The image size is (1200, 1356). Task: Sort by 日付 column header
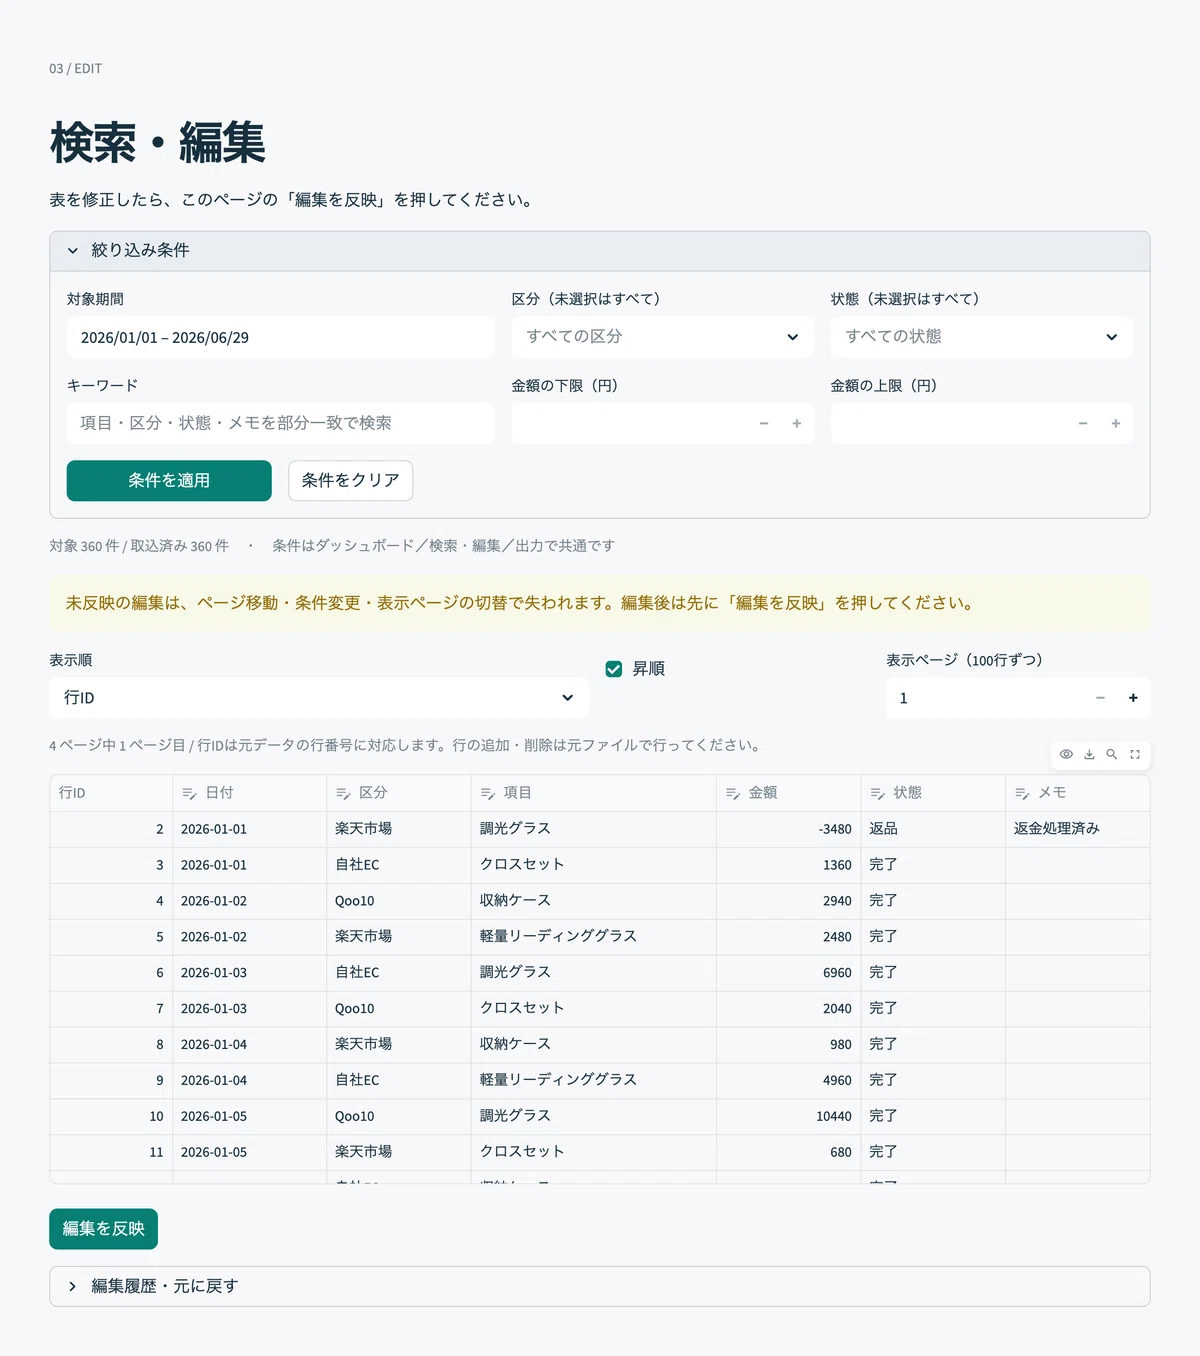pos(249,793)
